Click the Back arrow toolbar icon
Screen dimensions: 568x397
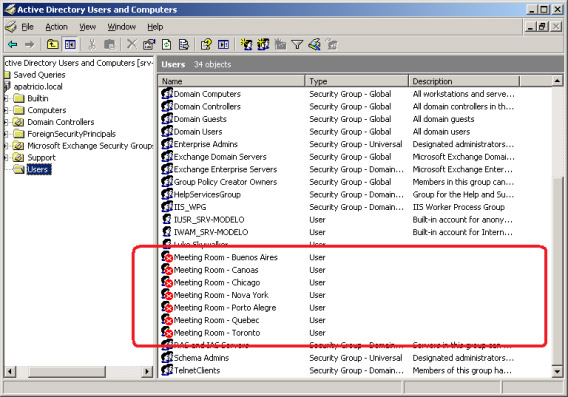[x=13, y=45]
